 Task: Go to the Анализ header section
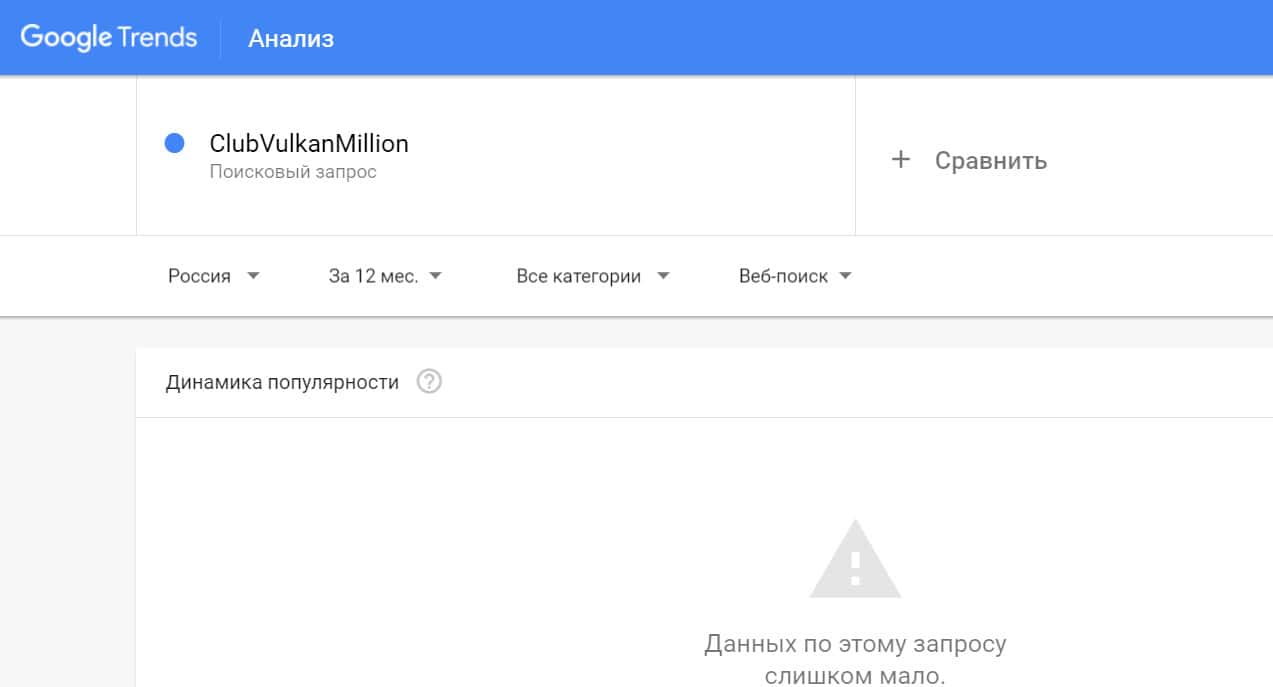click(x=291, y=39)
